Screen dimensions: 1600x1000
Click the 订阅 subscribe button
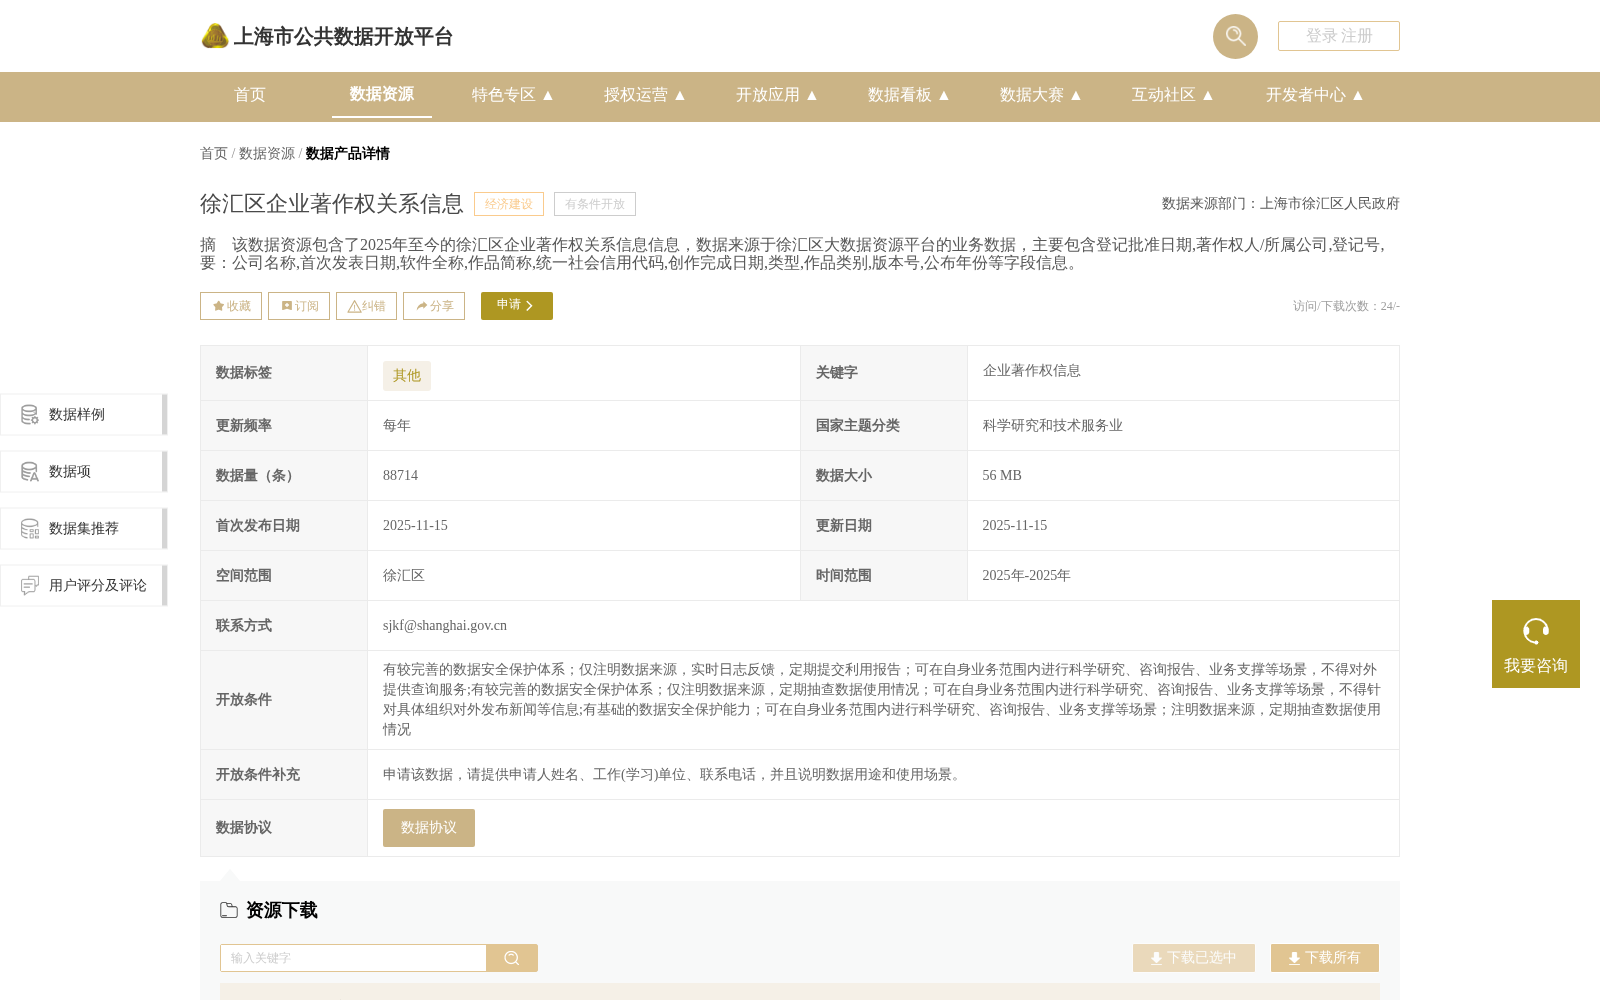tap(299, 306)
